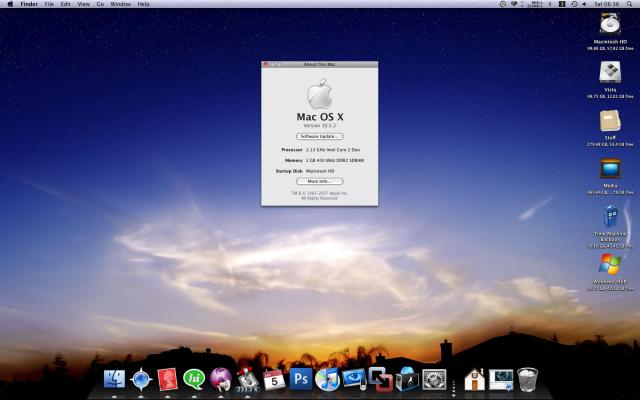Click the Software Update button
Screen dimensions: 640x400
[320, 136]
